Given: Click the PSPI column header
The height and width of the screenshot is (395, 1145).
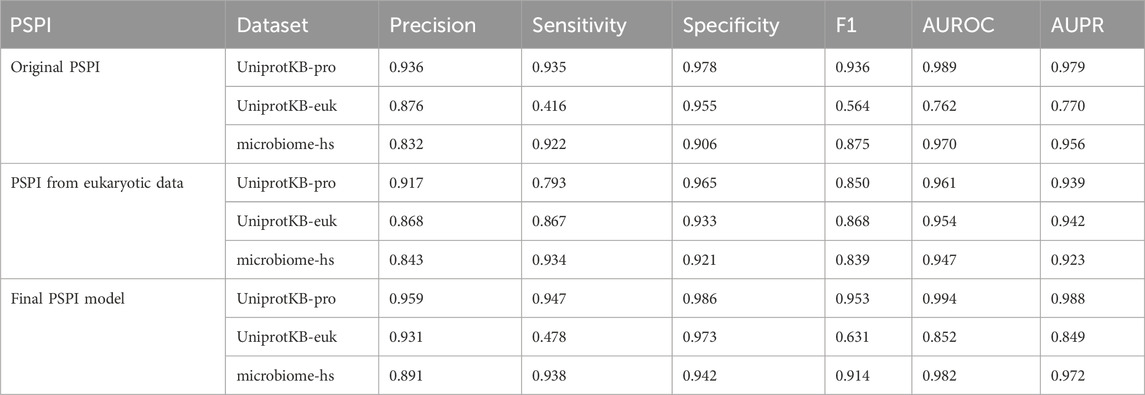Looking at the screenshot, I should pos(26,25).
